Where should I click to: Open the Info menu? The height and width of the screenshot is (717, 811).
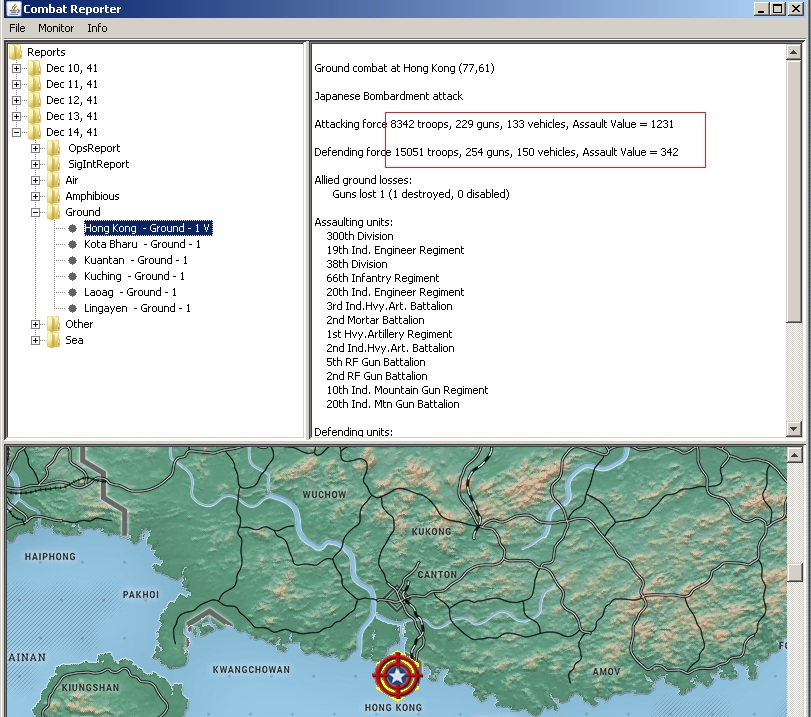(x=97, y=28)
